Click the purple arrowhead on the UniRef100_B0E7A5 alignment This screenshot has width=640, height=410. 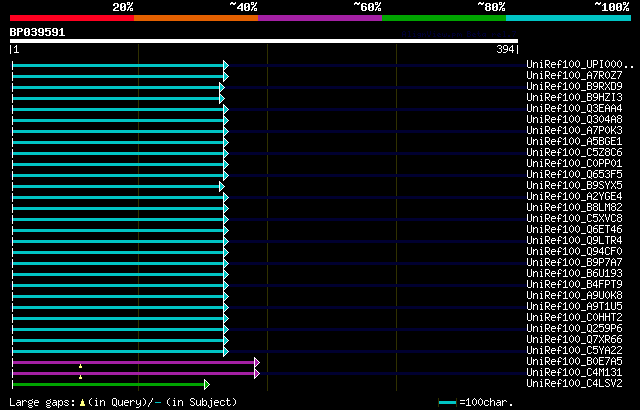click(257, 362)
